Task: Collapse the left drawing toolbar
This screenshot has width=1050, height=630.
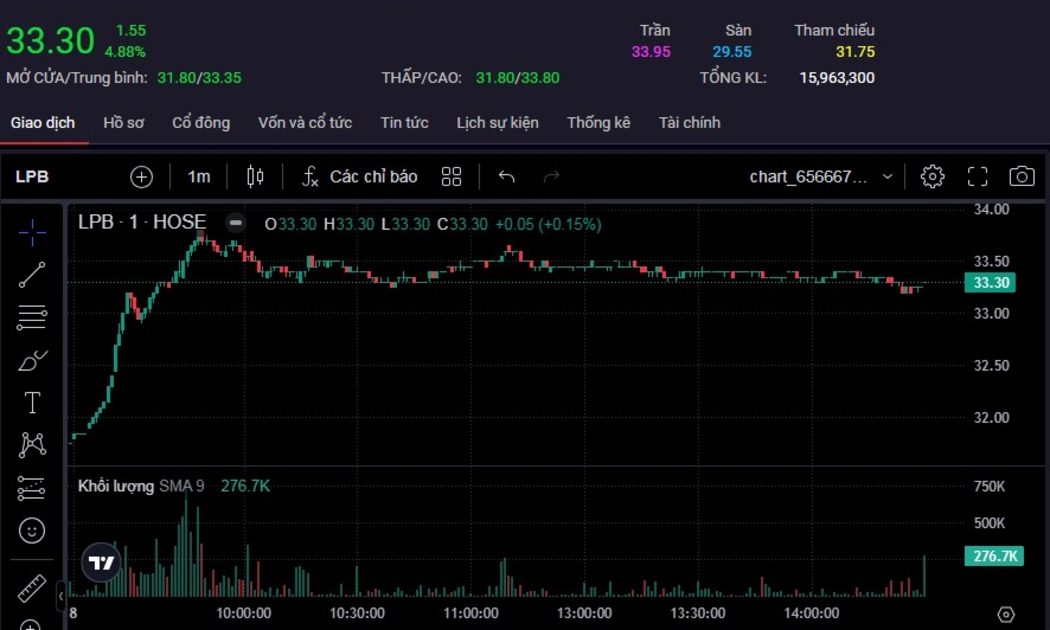Action: click(x=60, y=596)
